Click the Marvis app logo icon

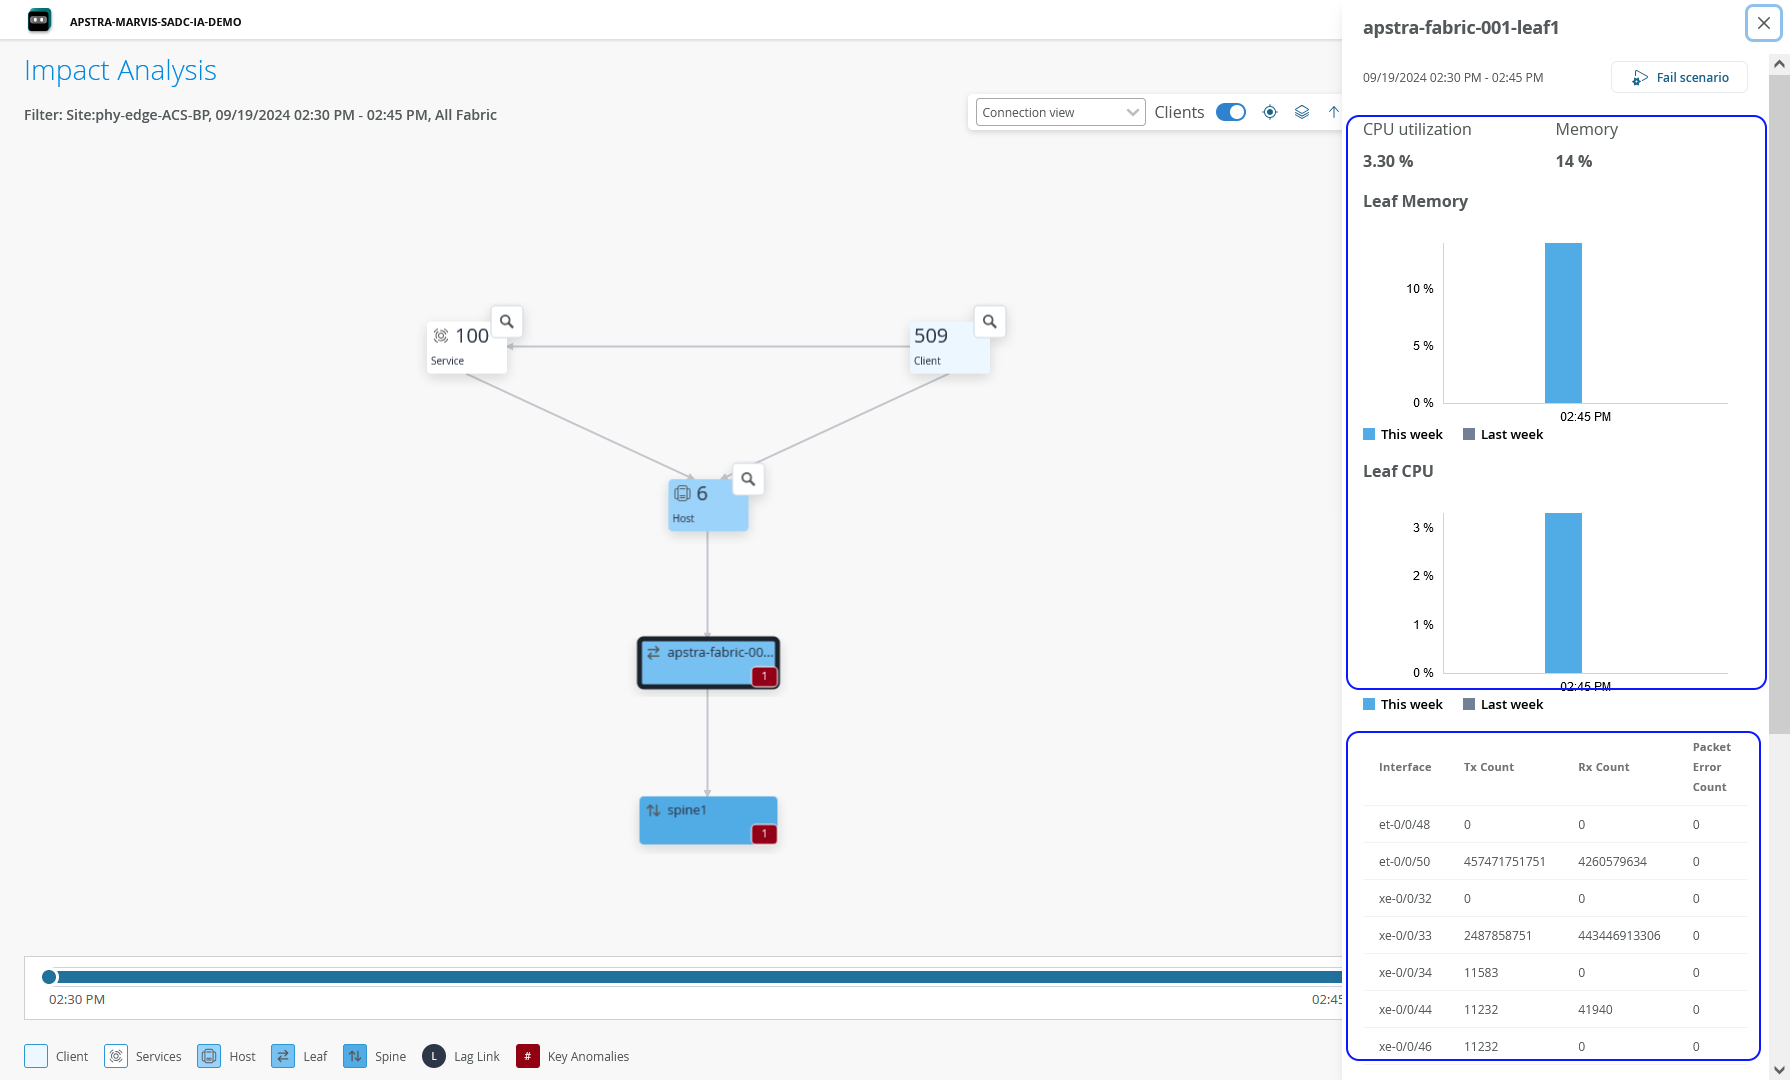[39, 20]
